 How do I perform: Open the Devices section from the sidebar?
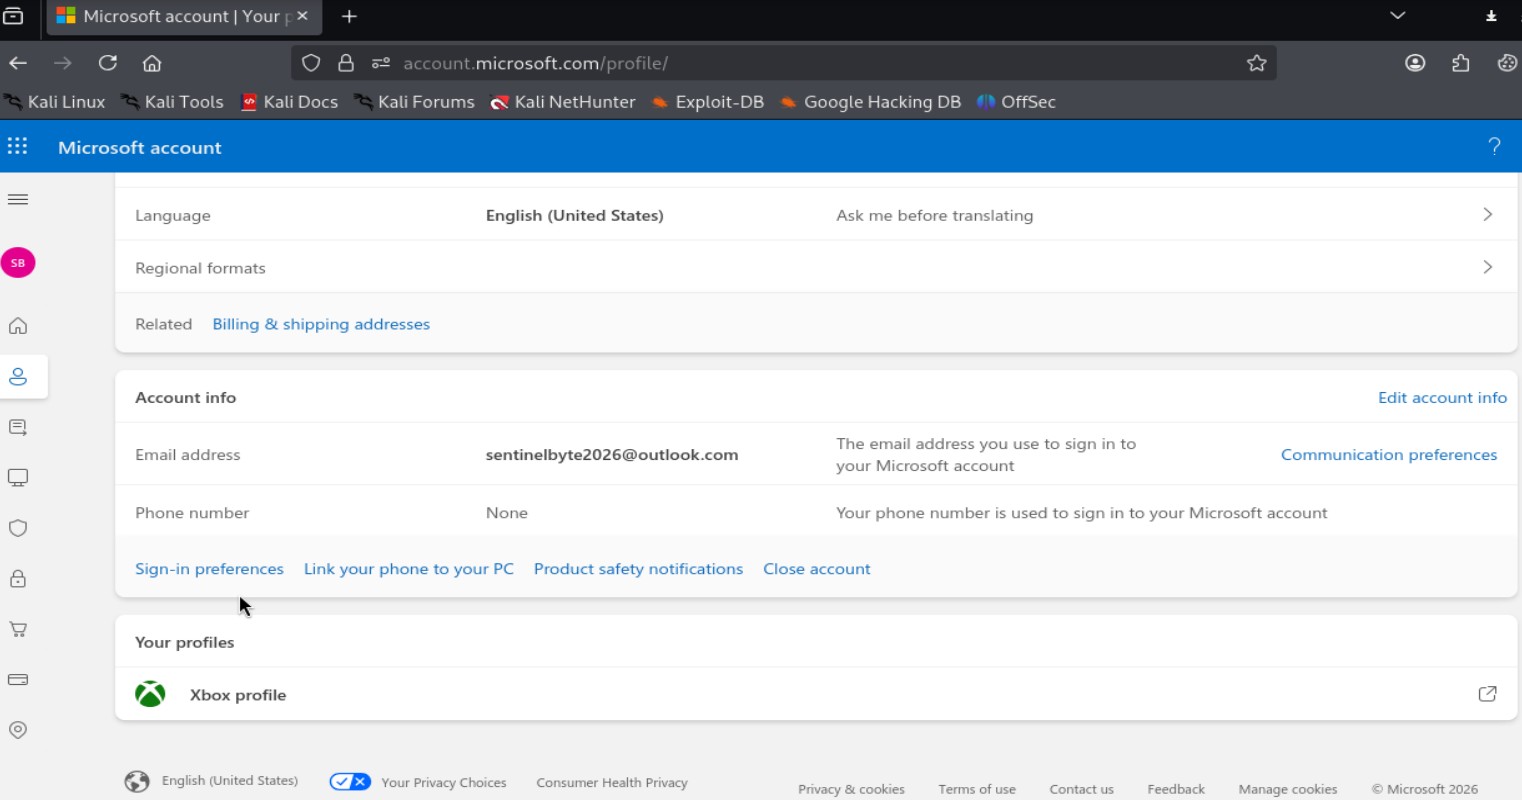pyautogui.click(x=17, y=477)
